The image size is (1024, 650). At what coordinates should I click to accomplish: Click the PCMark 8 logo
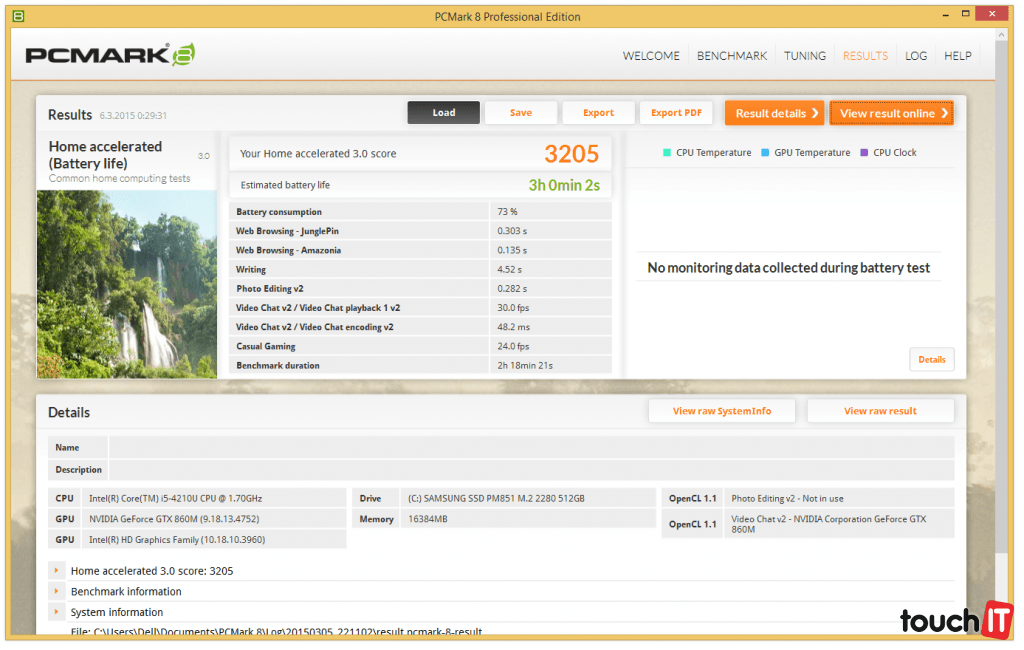110,56
